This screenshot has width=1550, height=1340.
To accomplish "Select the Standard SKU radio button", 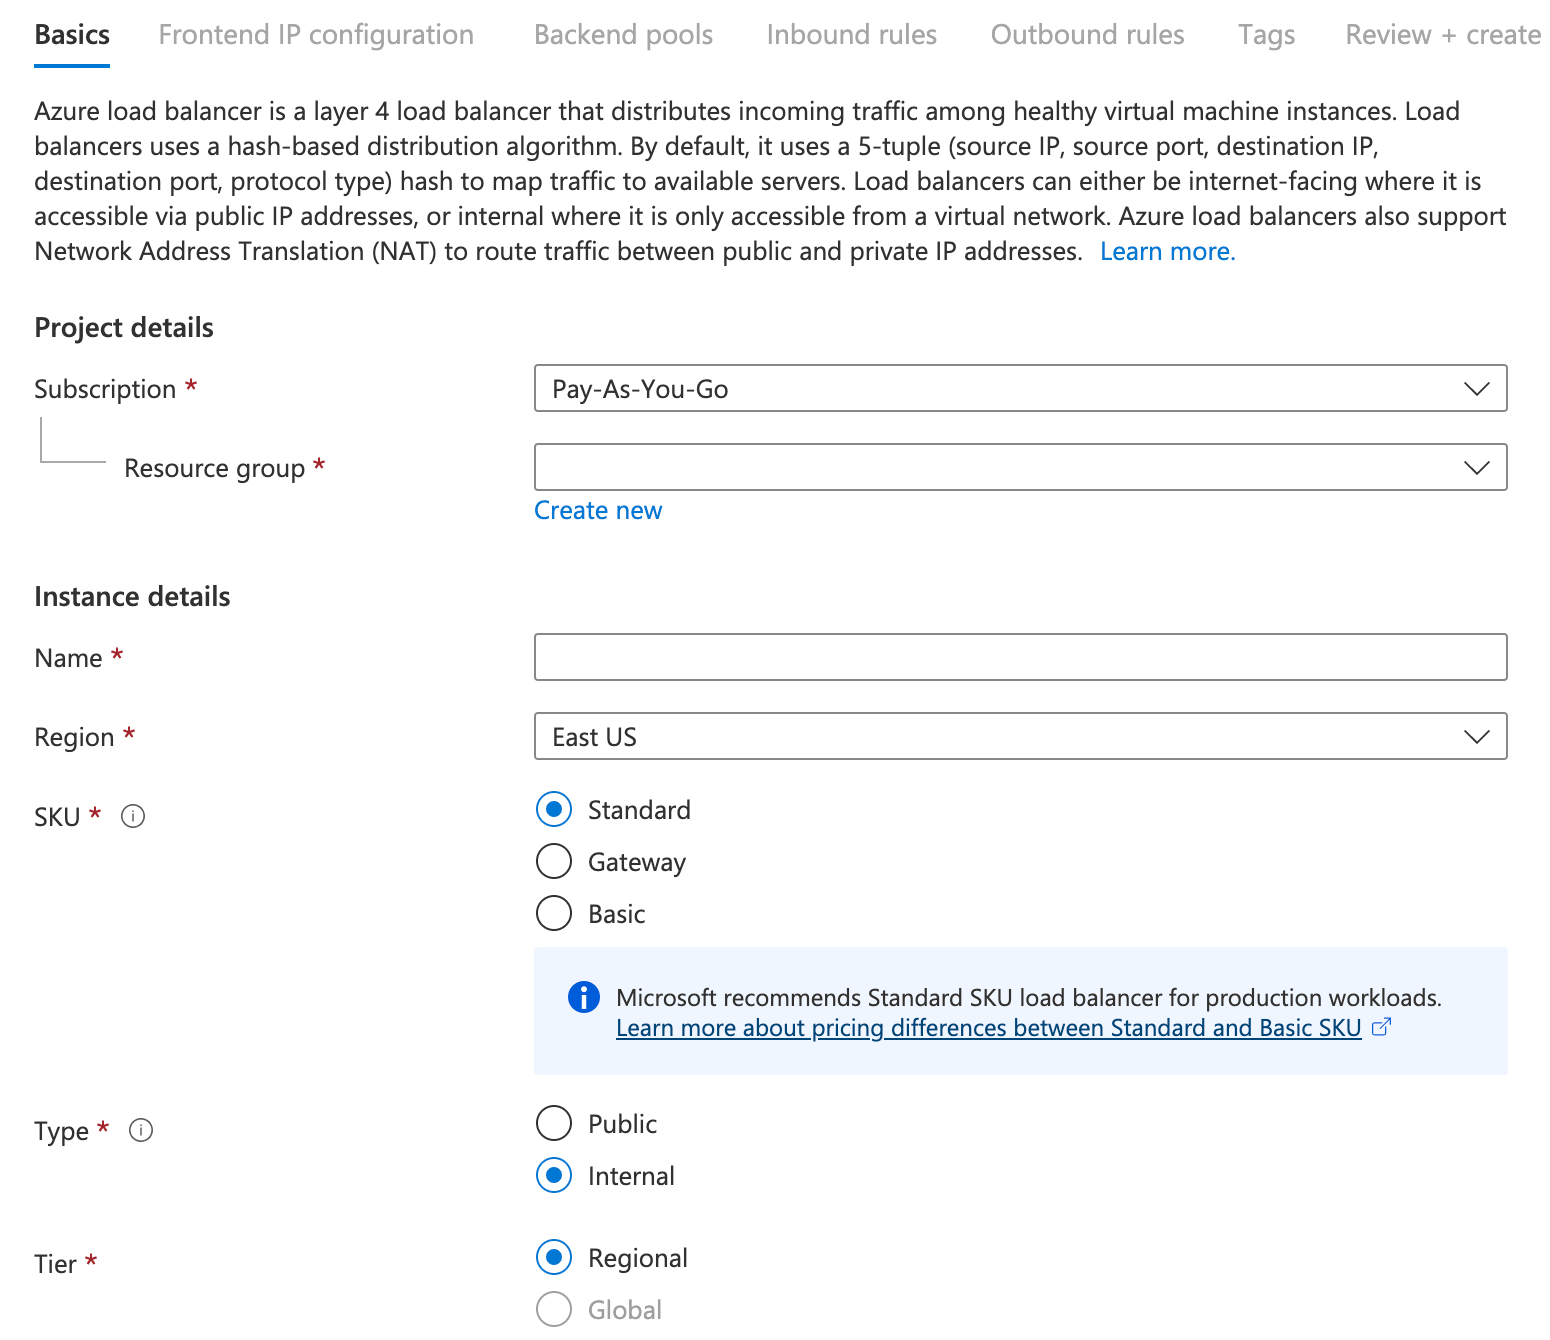I will (x=553, y=809).
